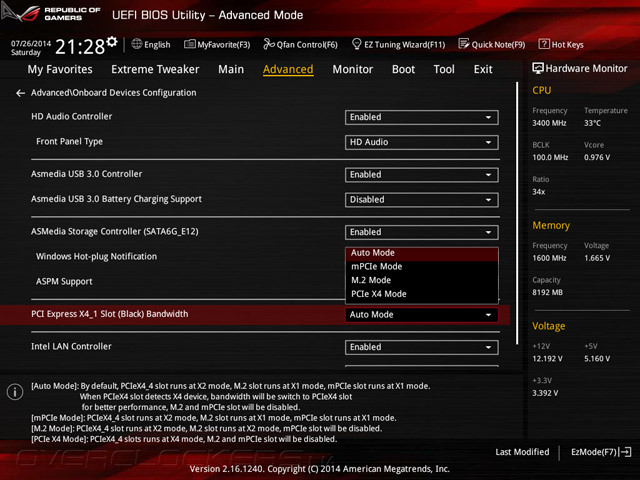Click the Intel LAN Controller label
This screenshot has height=480, width=640.
coord(71,347)
